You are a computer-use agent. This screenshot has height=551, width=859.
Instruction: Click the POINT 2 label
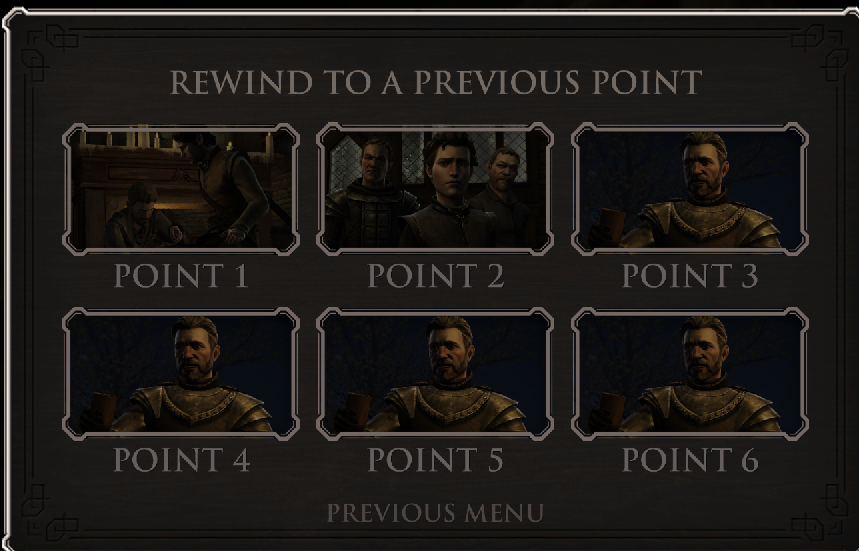coord(436,276)
